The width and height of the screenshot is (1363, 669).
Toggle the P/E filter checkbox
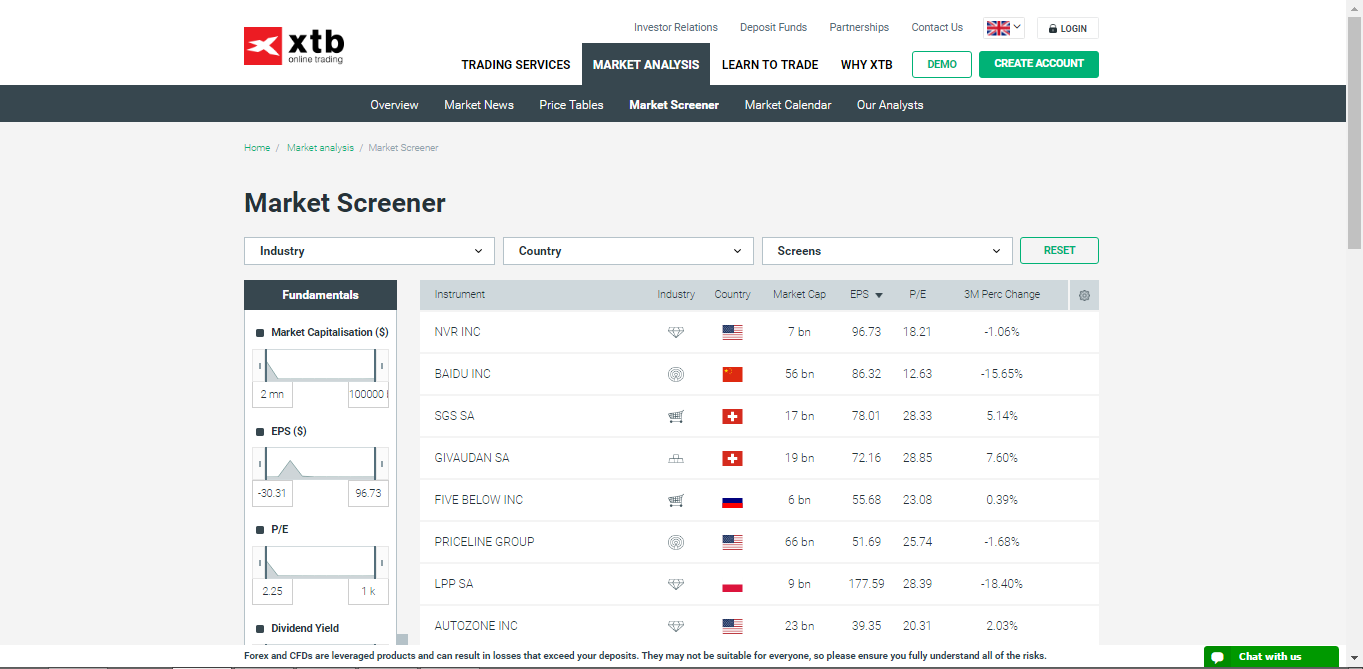pos(261,530)
